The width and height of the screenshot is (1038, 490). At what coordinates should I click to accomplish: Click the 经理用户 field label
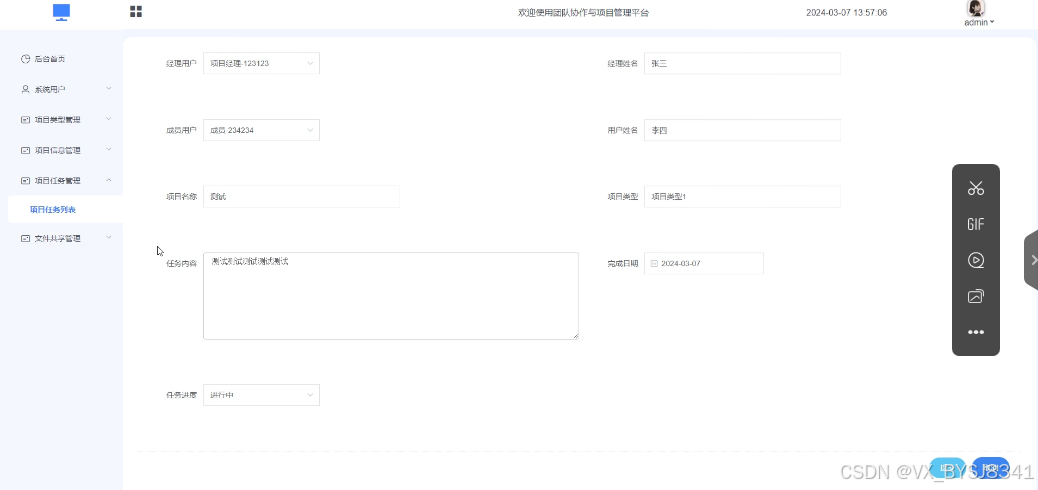[x=181, y=64]
